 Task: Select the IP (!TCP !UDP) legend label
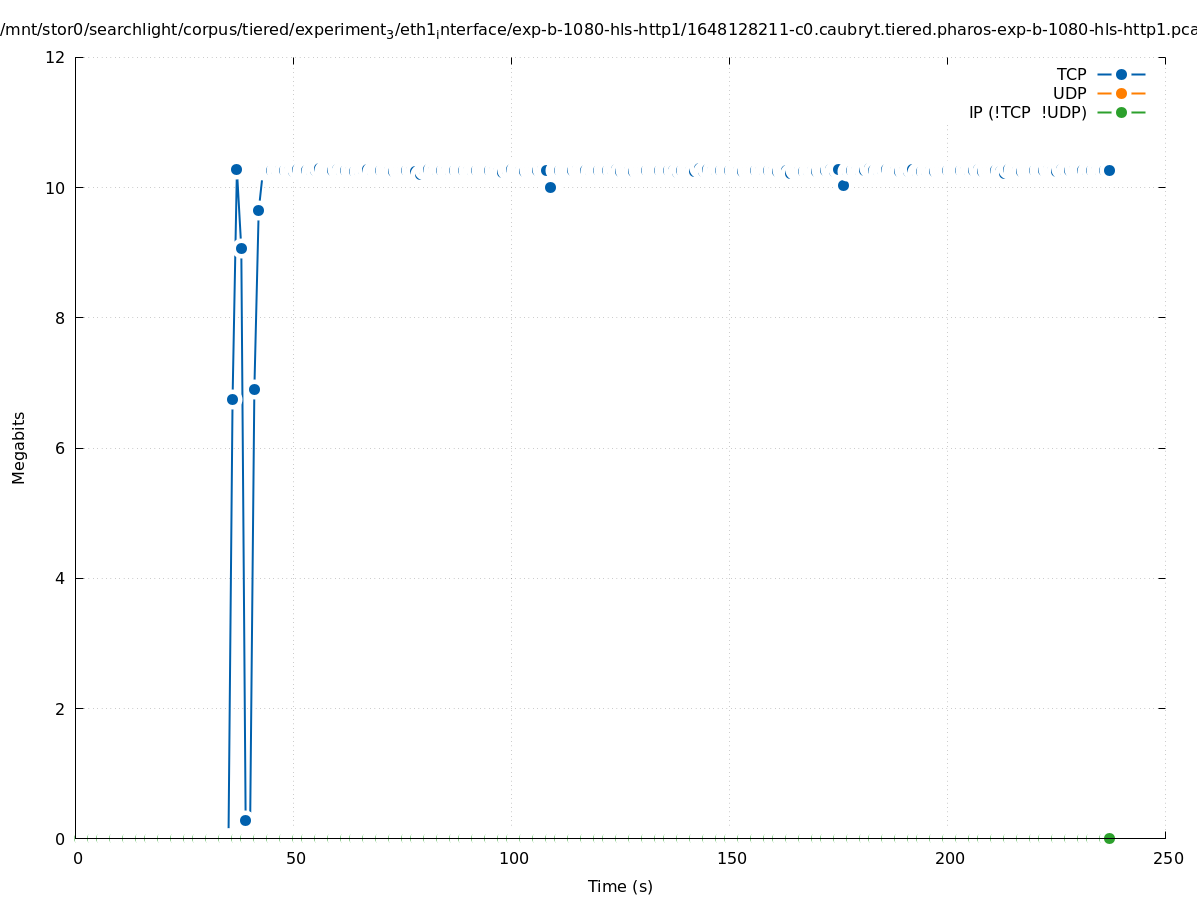pyautogui.click(x=1027, y=112)
